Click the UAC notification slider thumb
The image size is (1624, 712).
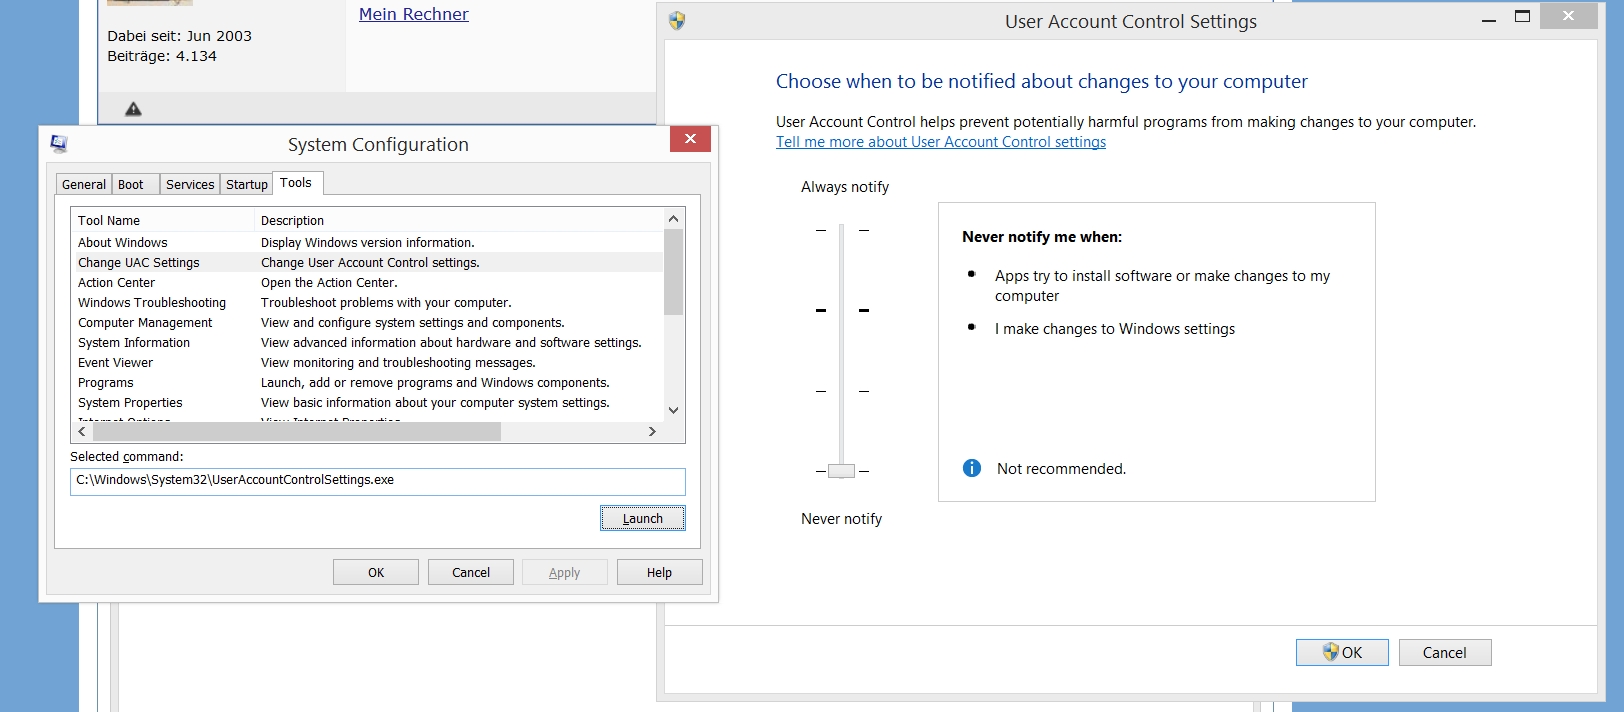(x=842, y=470)
